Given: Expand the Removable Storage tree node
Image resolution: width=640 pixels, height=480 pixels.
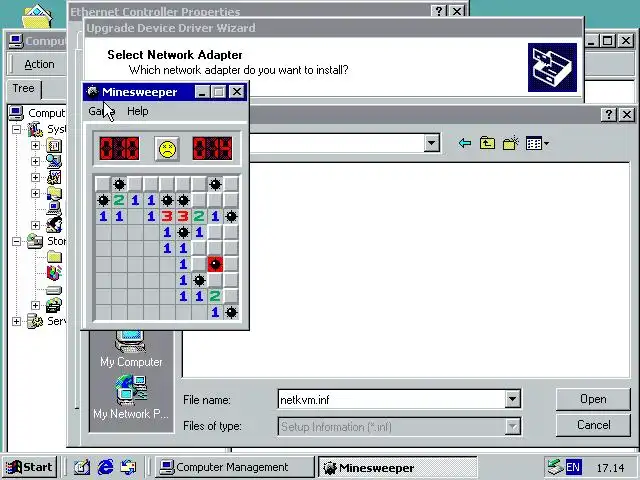Looking at the screenshot, I should click(x=36, y=305).
